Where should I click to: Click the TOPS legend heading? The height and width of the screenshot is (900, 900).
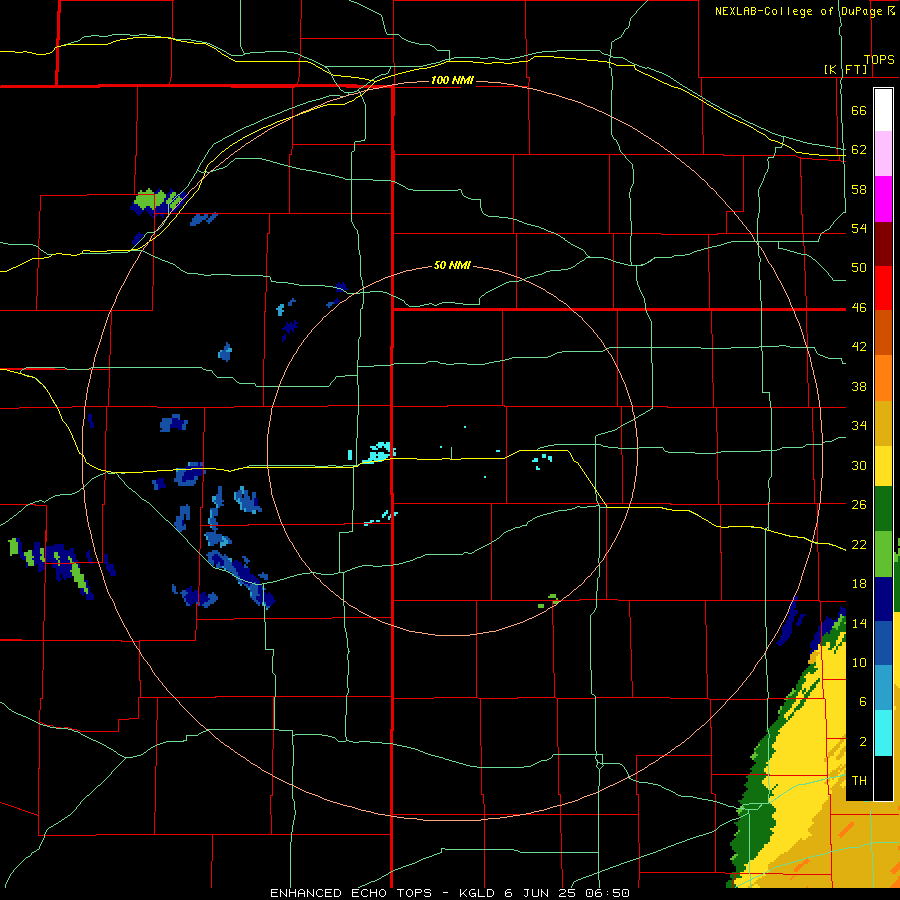[879, 60]
